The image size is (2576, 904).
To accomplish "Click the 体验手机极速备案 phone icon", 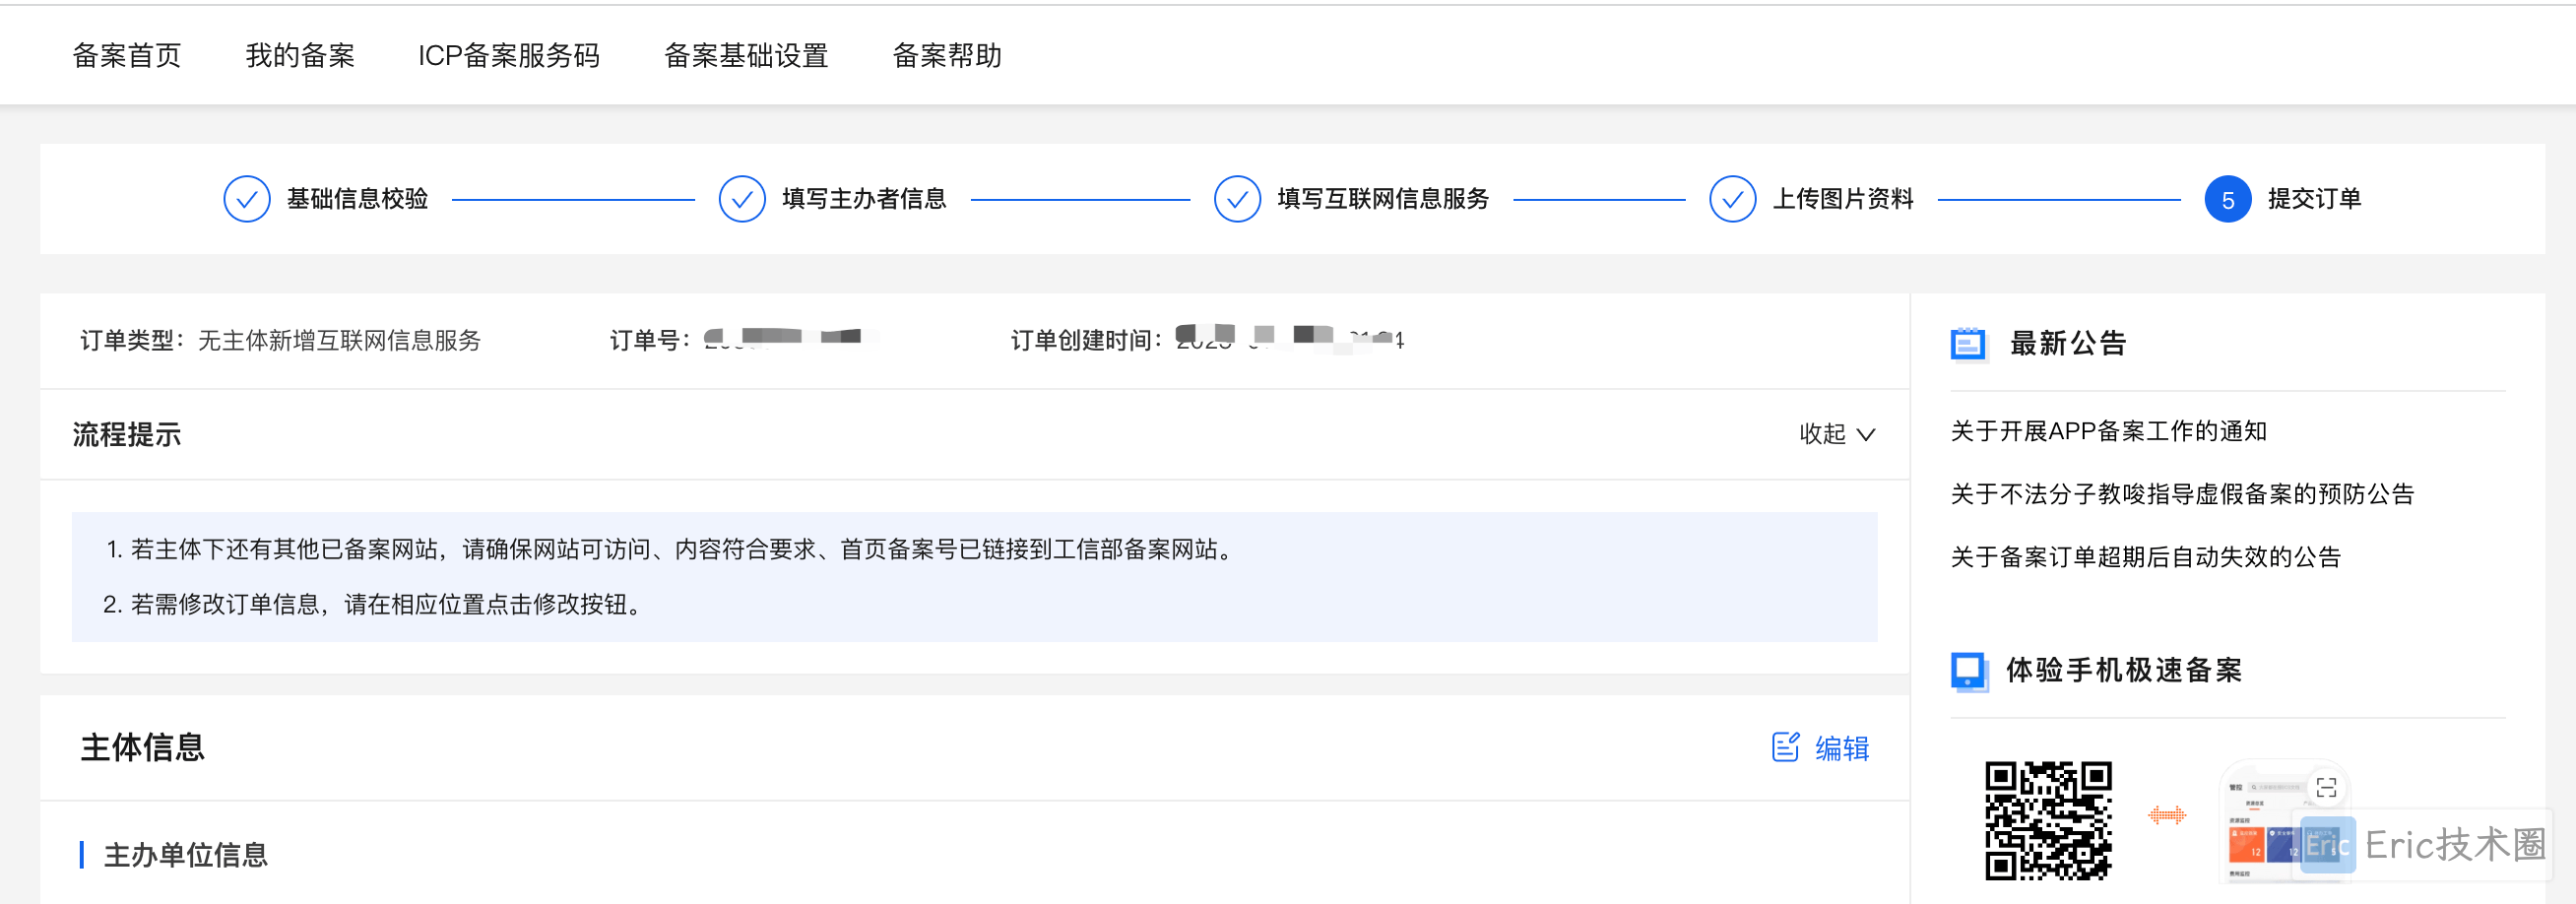I will click(x=1968, y=671).
